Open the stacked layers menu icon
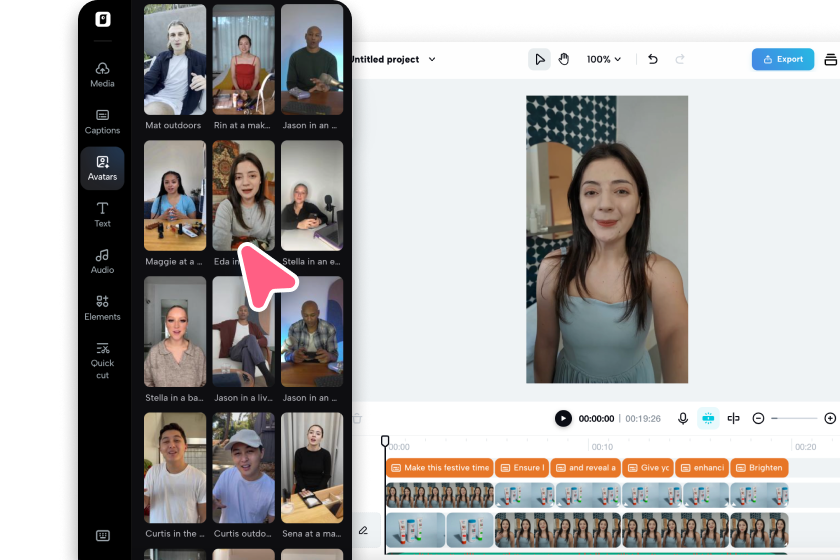Image resolution: width=840 pixels, height=560 pixels. (831, 59)
